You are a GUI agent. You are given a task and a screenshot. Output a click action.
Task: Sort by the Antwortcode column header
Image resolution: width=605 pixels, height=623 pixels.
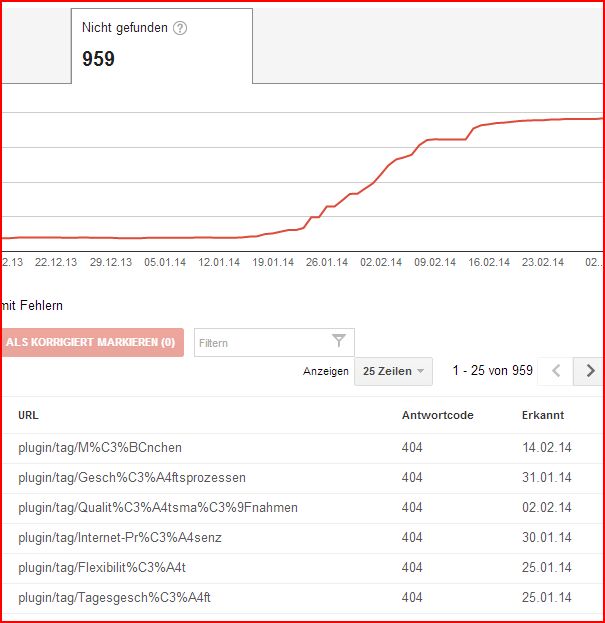pos(437,415)
